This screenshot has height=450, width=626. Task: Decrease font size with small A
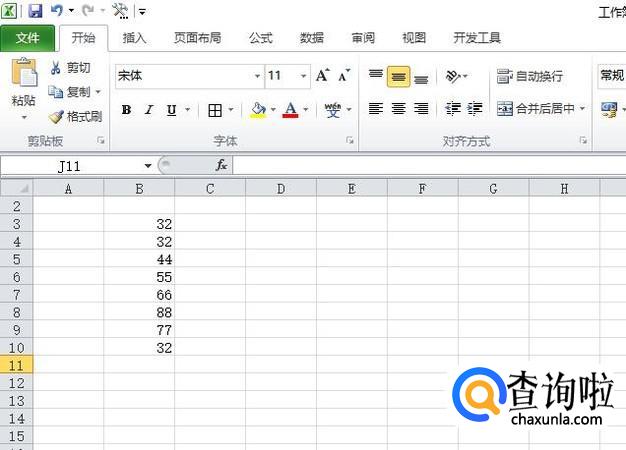point(344,75)
